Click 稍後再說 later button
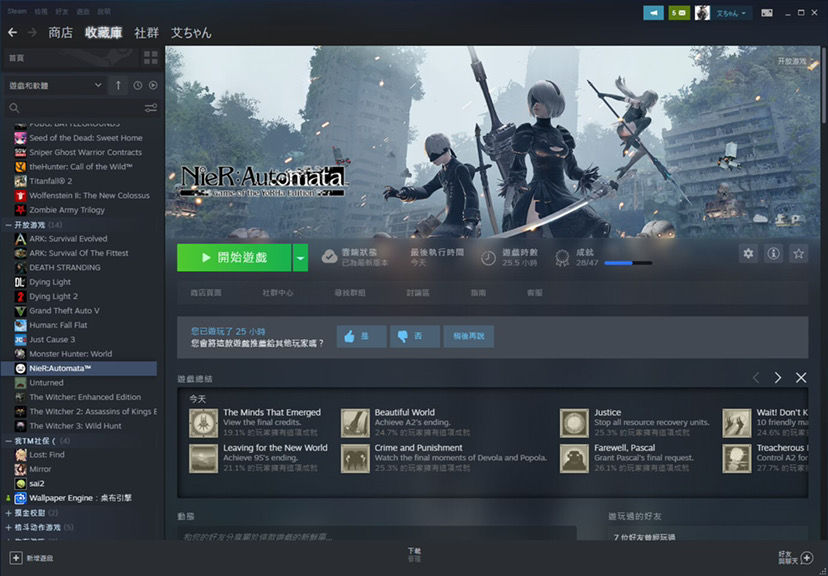 pyautogui.click(x=469, y=336)
